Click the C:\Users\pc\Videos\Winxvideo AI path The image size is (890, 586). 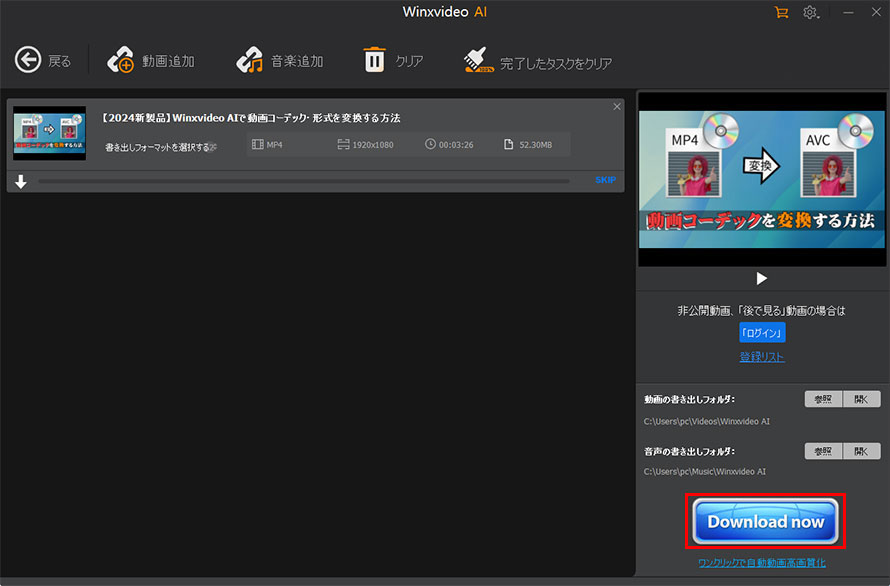[707, 421]
